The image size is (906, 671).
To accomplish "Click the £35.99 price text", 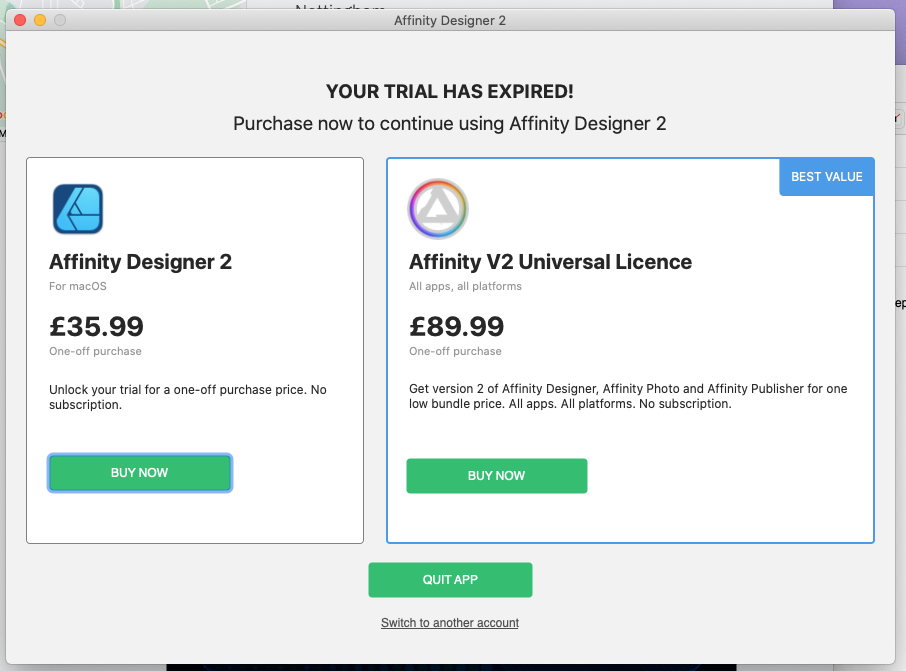I will click(96, 327).
